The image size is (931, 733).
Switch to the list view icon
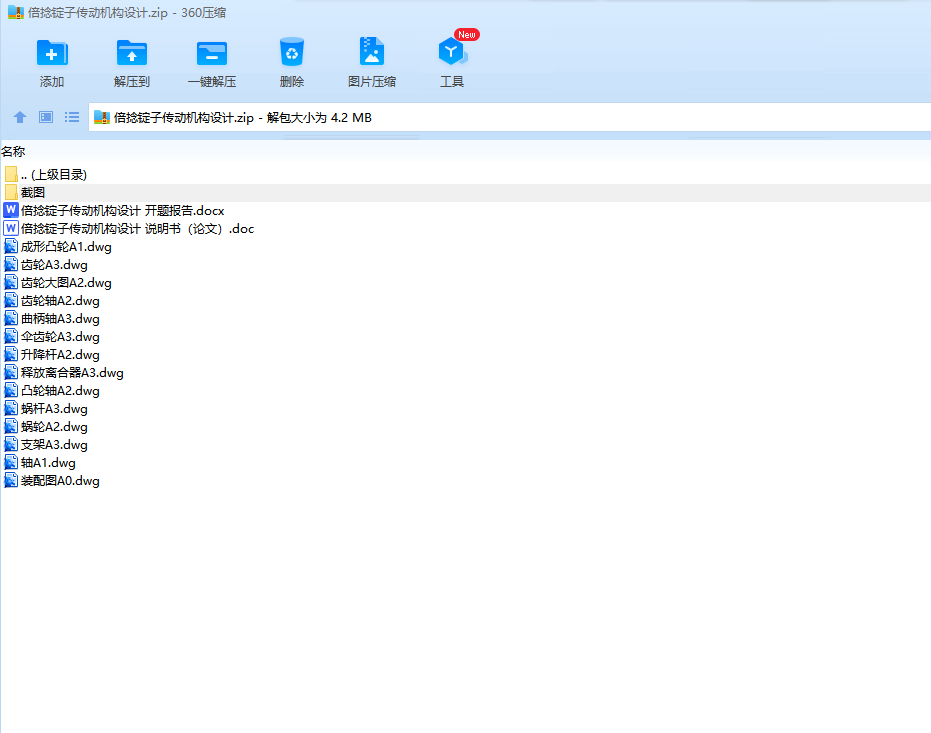pyautogui.click(x=72, y=118)
